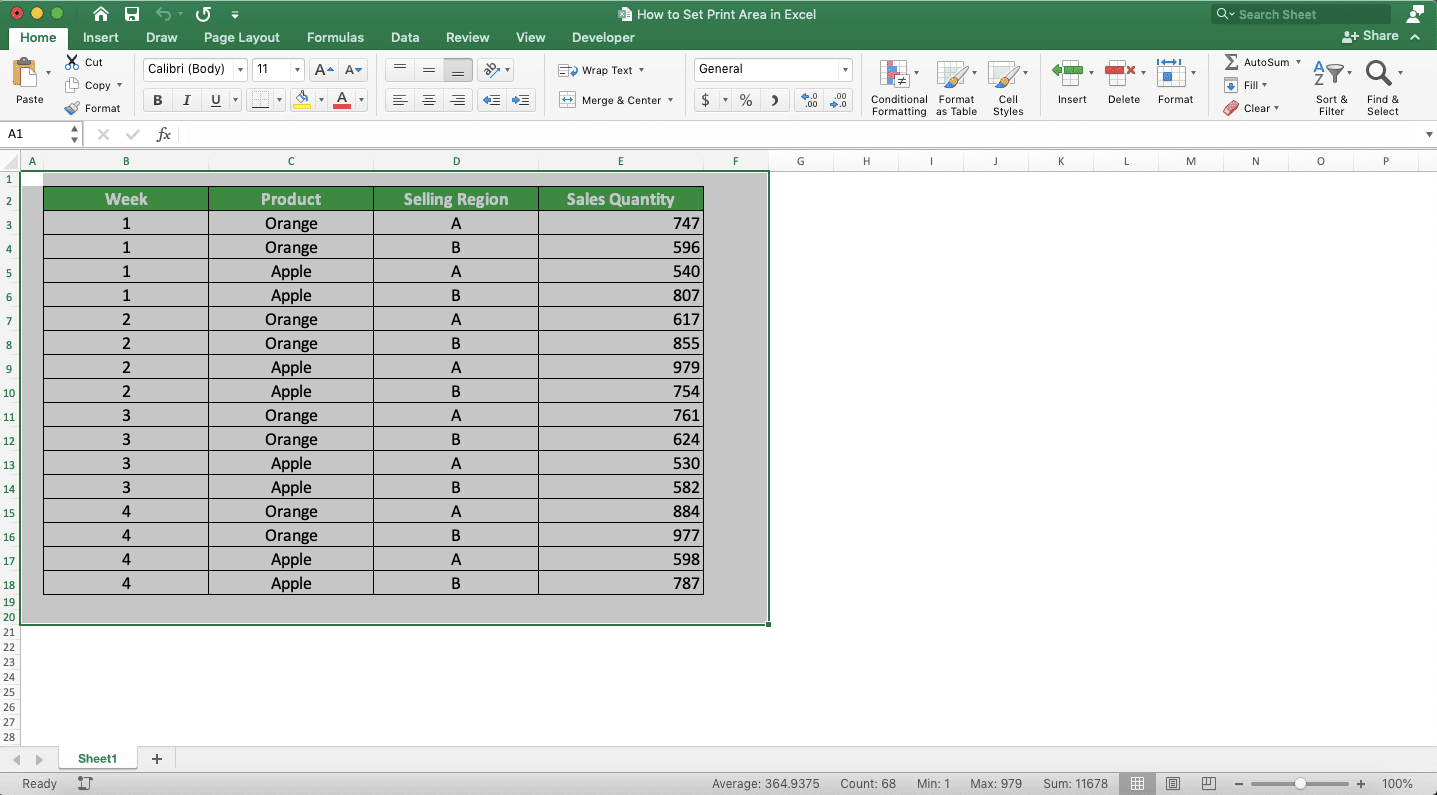Screen dimensions: 1437x795
Task: Open the font name dropdown Calibri (Body)
Action: pos(240,70)
